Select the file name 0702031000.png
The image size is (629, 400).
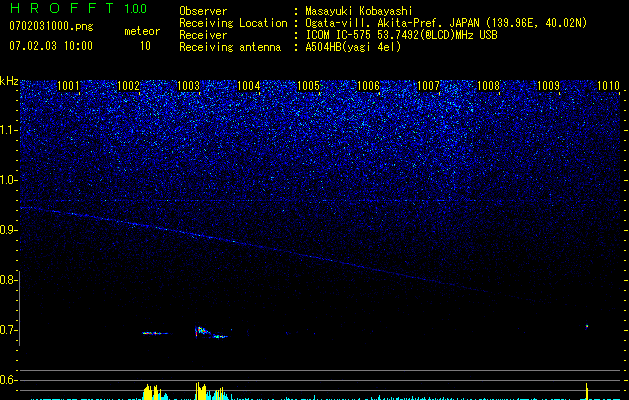coord(51,27)
